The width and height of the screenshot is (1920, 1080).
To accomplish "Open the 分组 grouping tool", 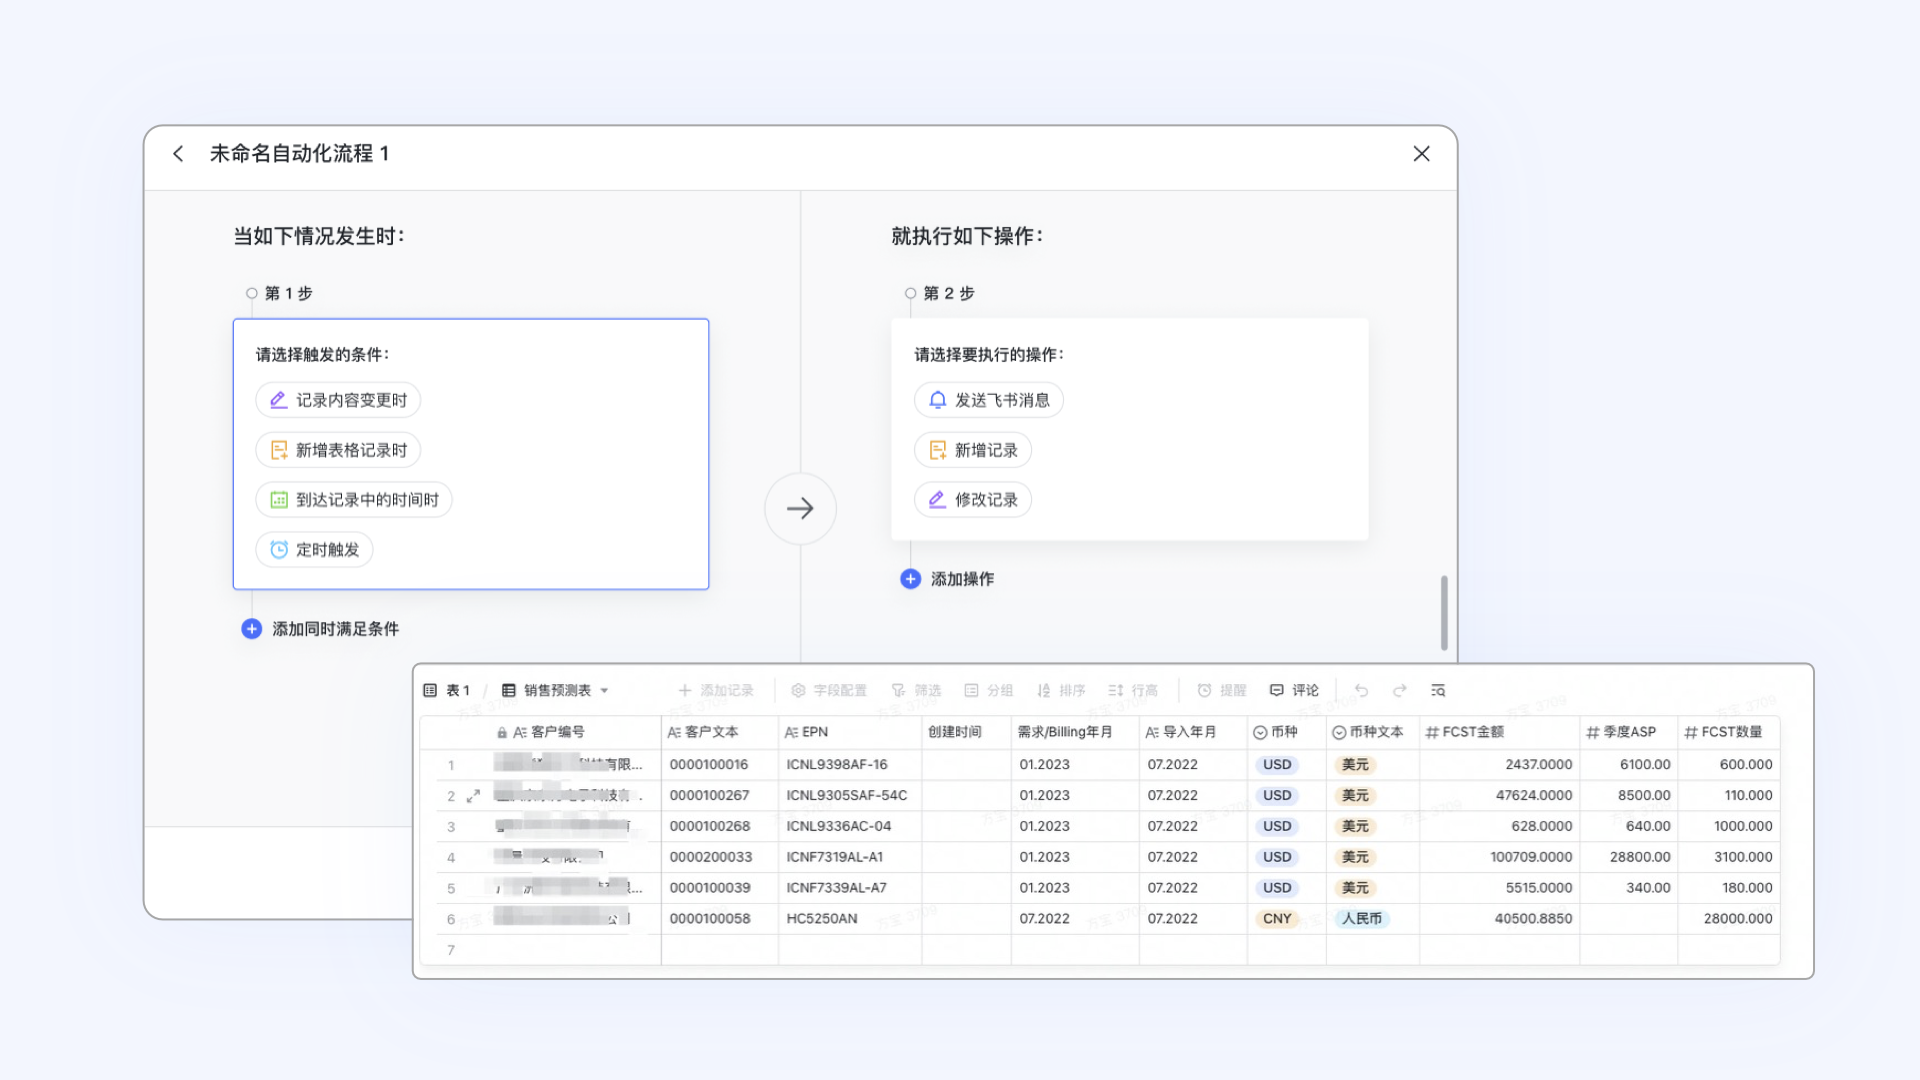I will [x=989, y=690].
